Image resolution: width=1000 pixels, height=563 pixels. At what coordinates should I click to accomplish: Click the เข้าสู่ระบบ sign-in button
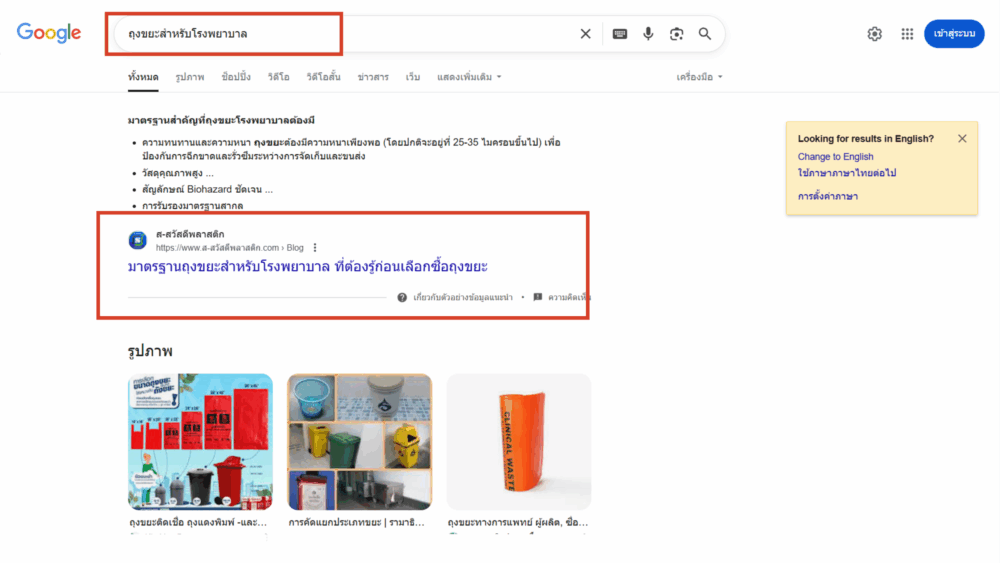[954, 34]
